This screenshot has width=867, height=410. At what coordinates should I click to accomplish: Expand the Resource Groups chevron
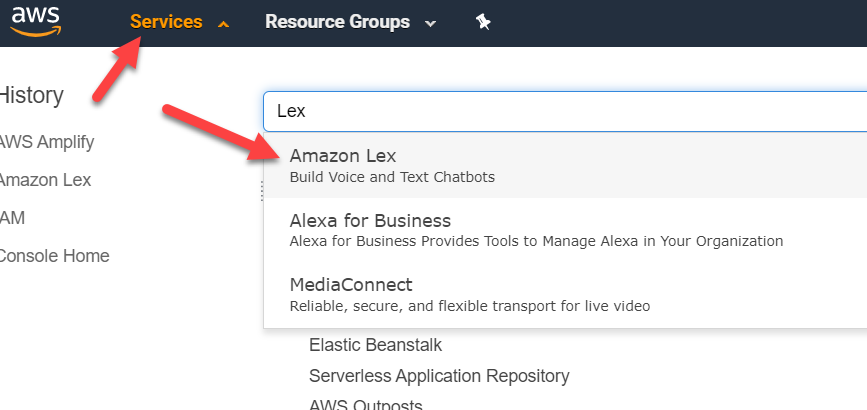tap(431, 24)
